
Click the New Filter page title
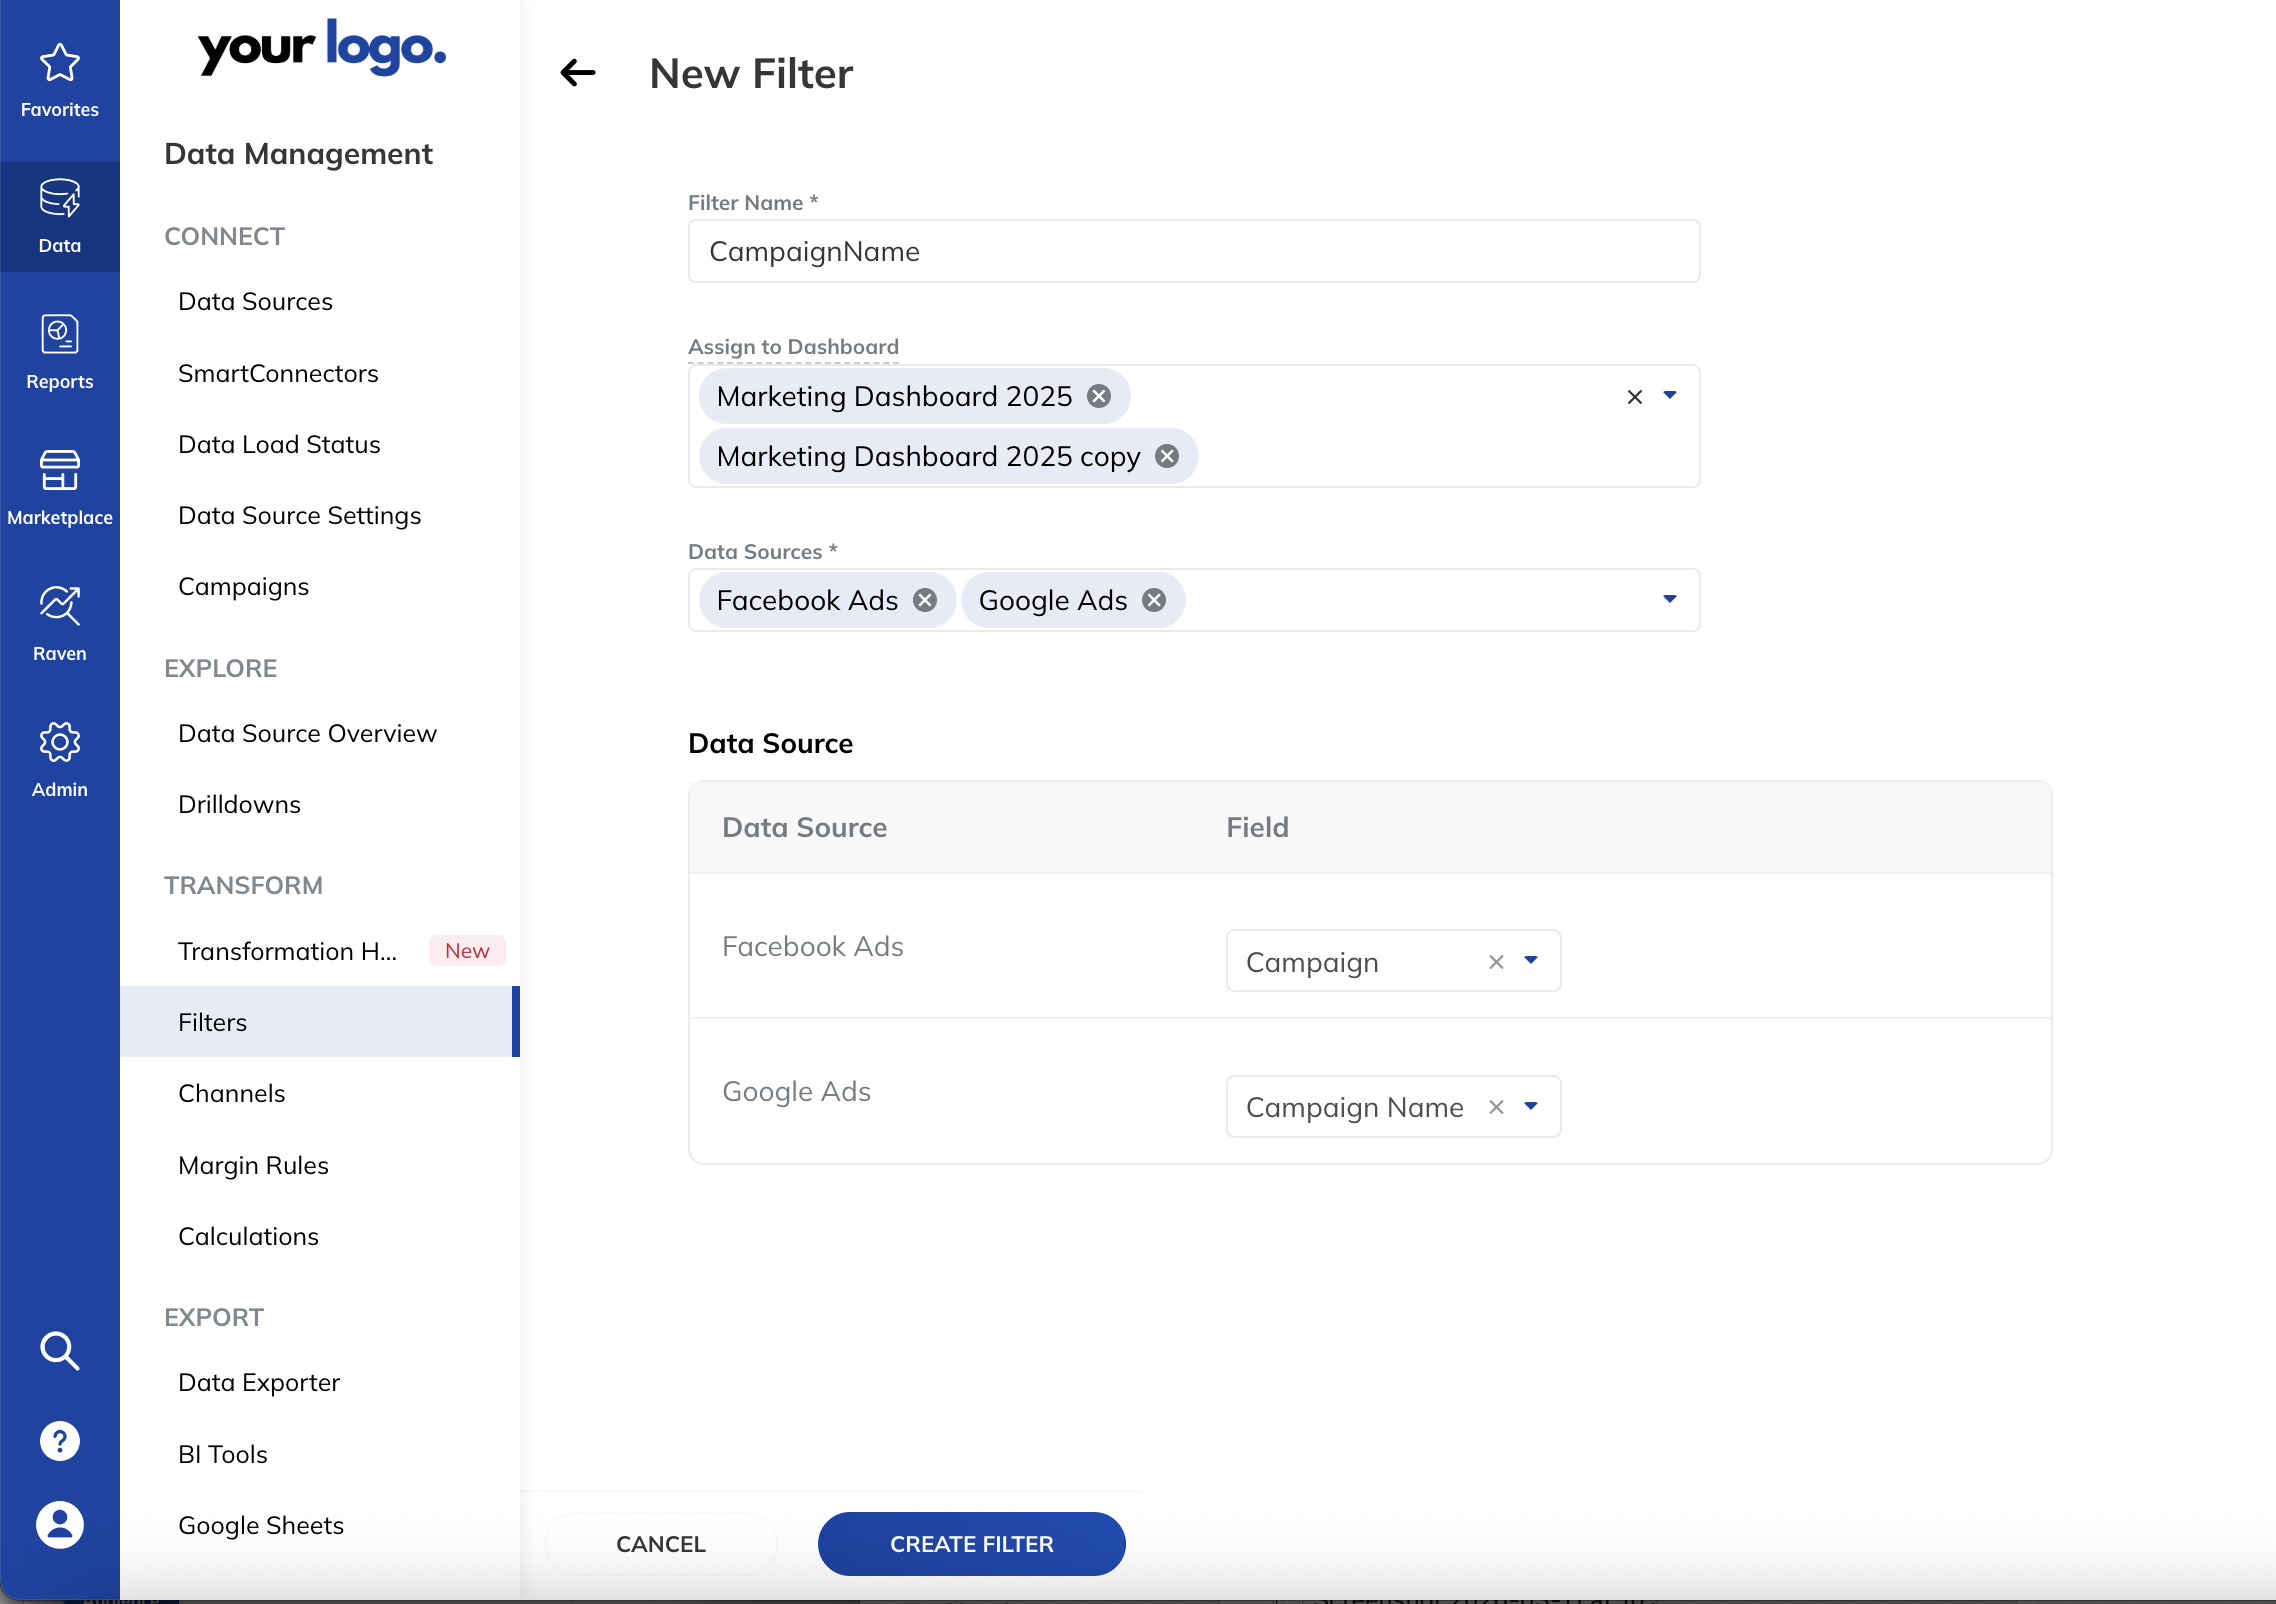[x=751, y=73]
